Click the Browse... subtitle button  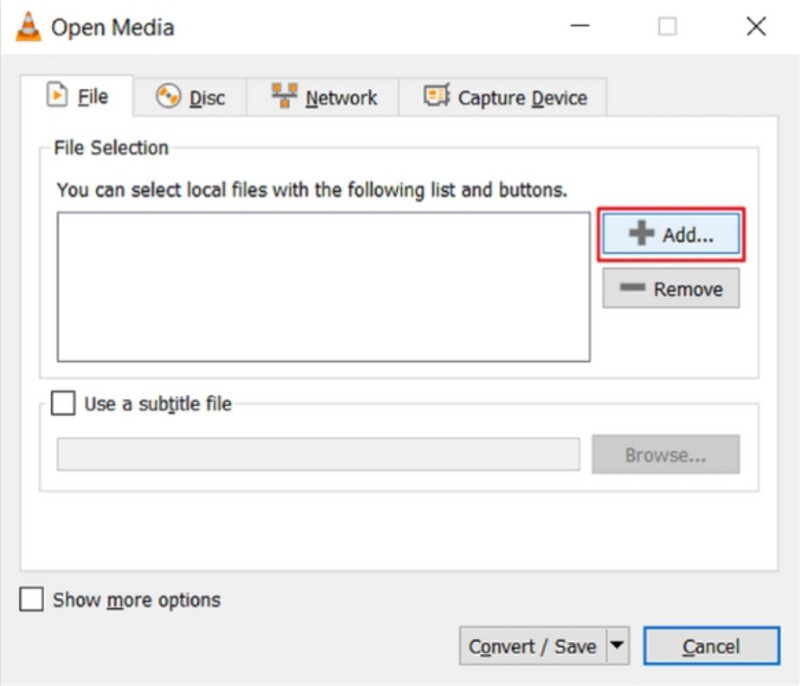pos(665,455)
